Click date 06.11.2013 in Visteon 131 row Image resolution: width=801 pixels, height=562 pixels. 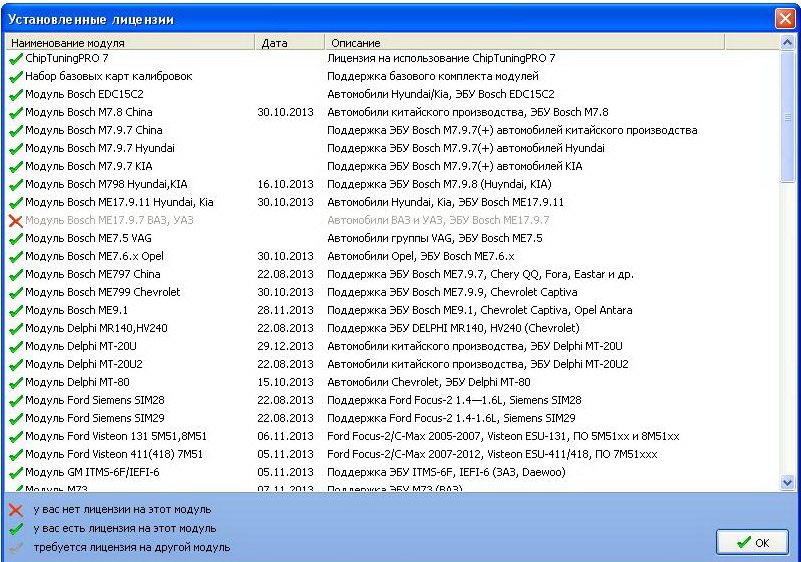[x=285, y=436]
